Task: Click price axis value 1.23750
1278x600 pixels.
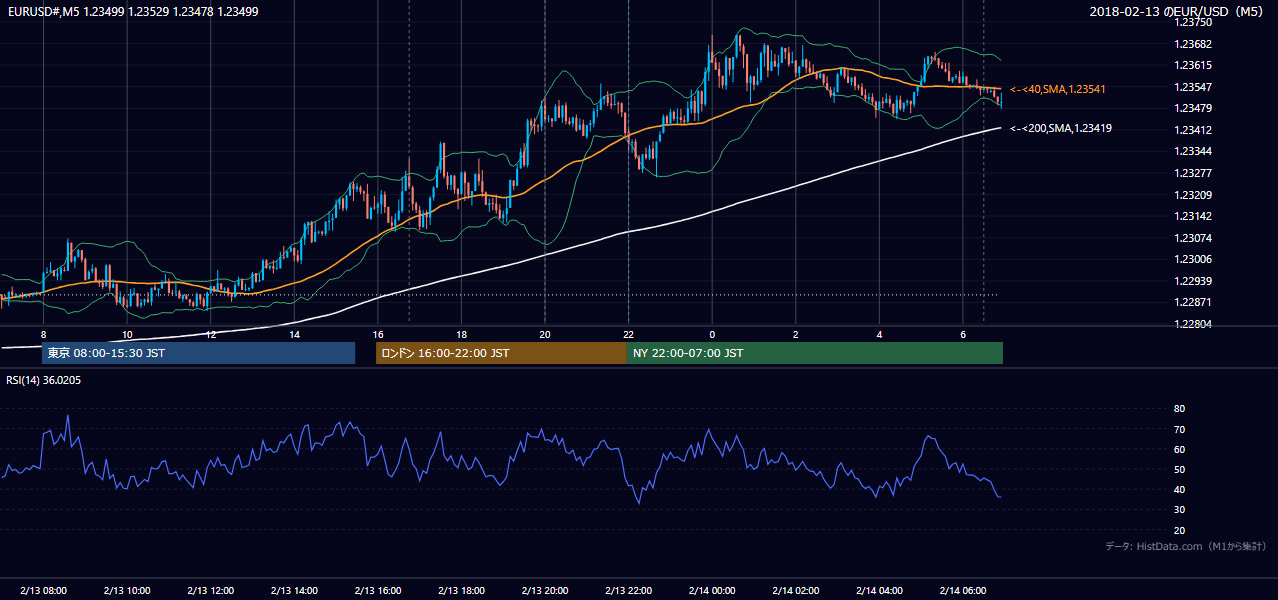Action: click(x=1192, y=22)
